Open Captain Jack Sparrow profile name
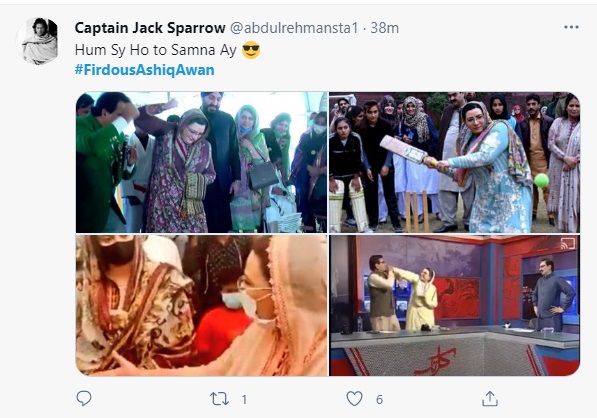The width and height of the screenshot is (597, 418). [x=150, y=28]
